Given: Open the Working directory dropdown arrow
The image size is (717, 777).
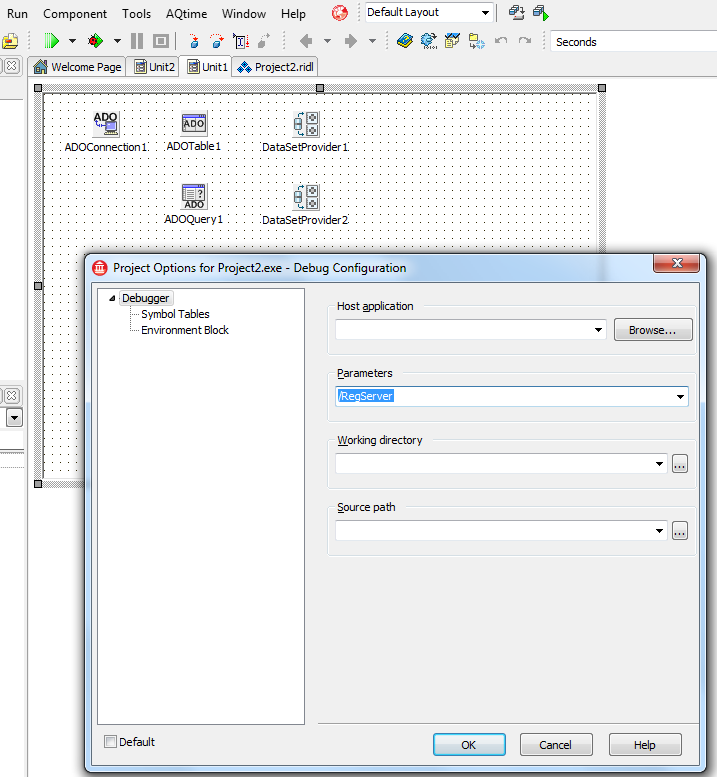Looking at the screenshot, I should point(660,464).
